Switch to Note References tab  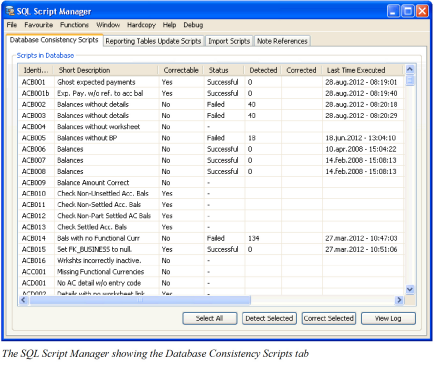(282, 41)
